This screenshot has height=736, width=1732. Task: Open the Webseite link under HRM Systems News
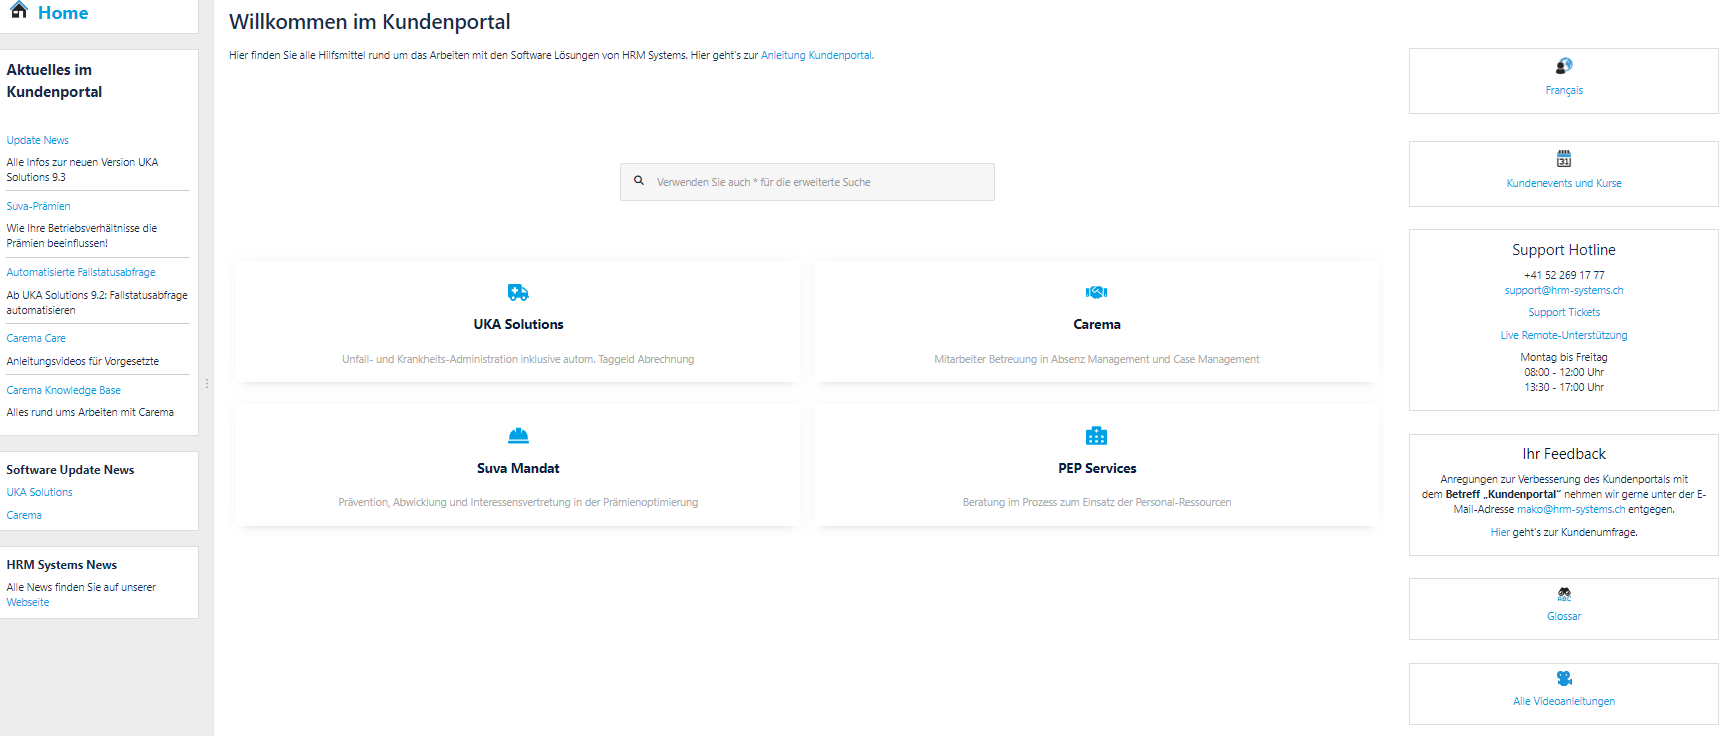28,602
